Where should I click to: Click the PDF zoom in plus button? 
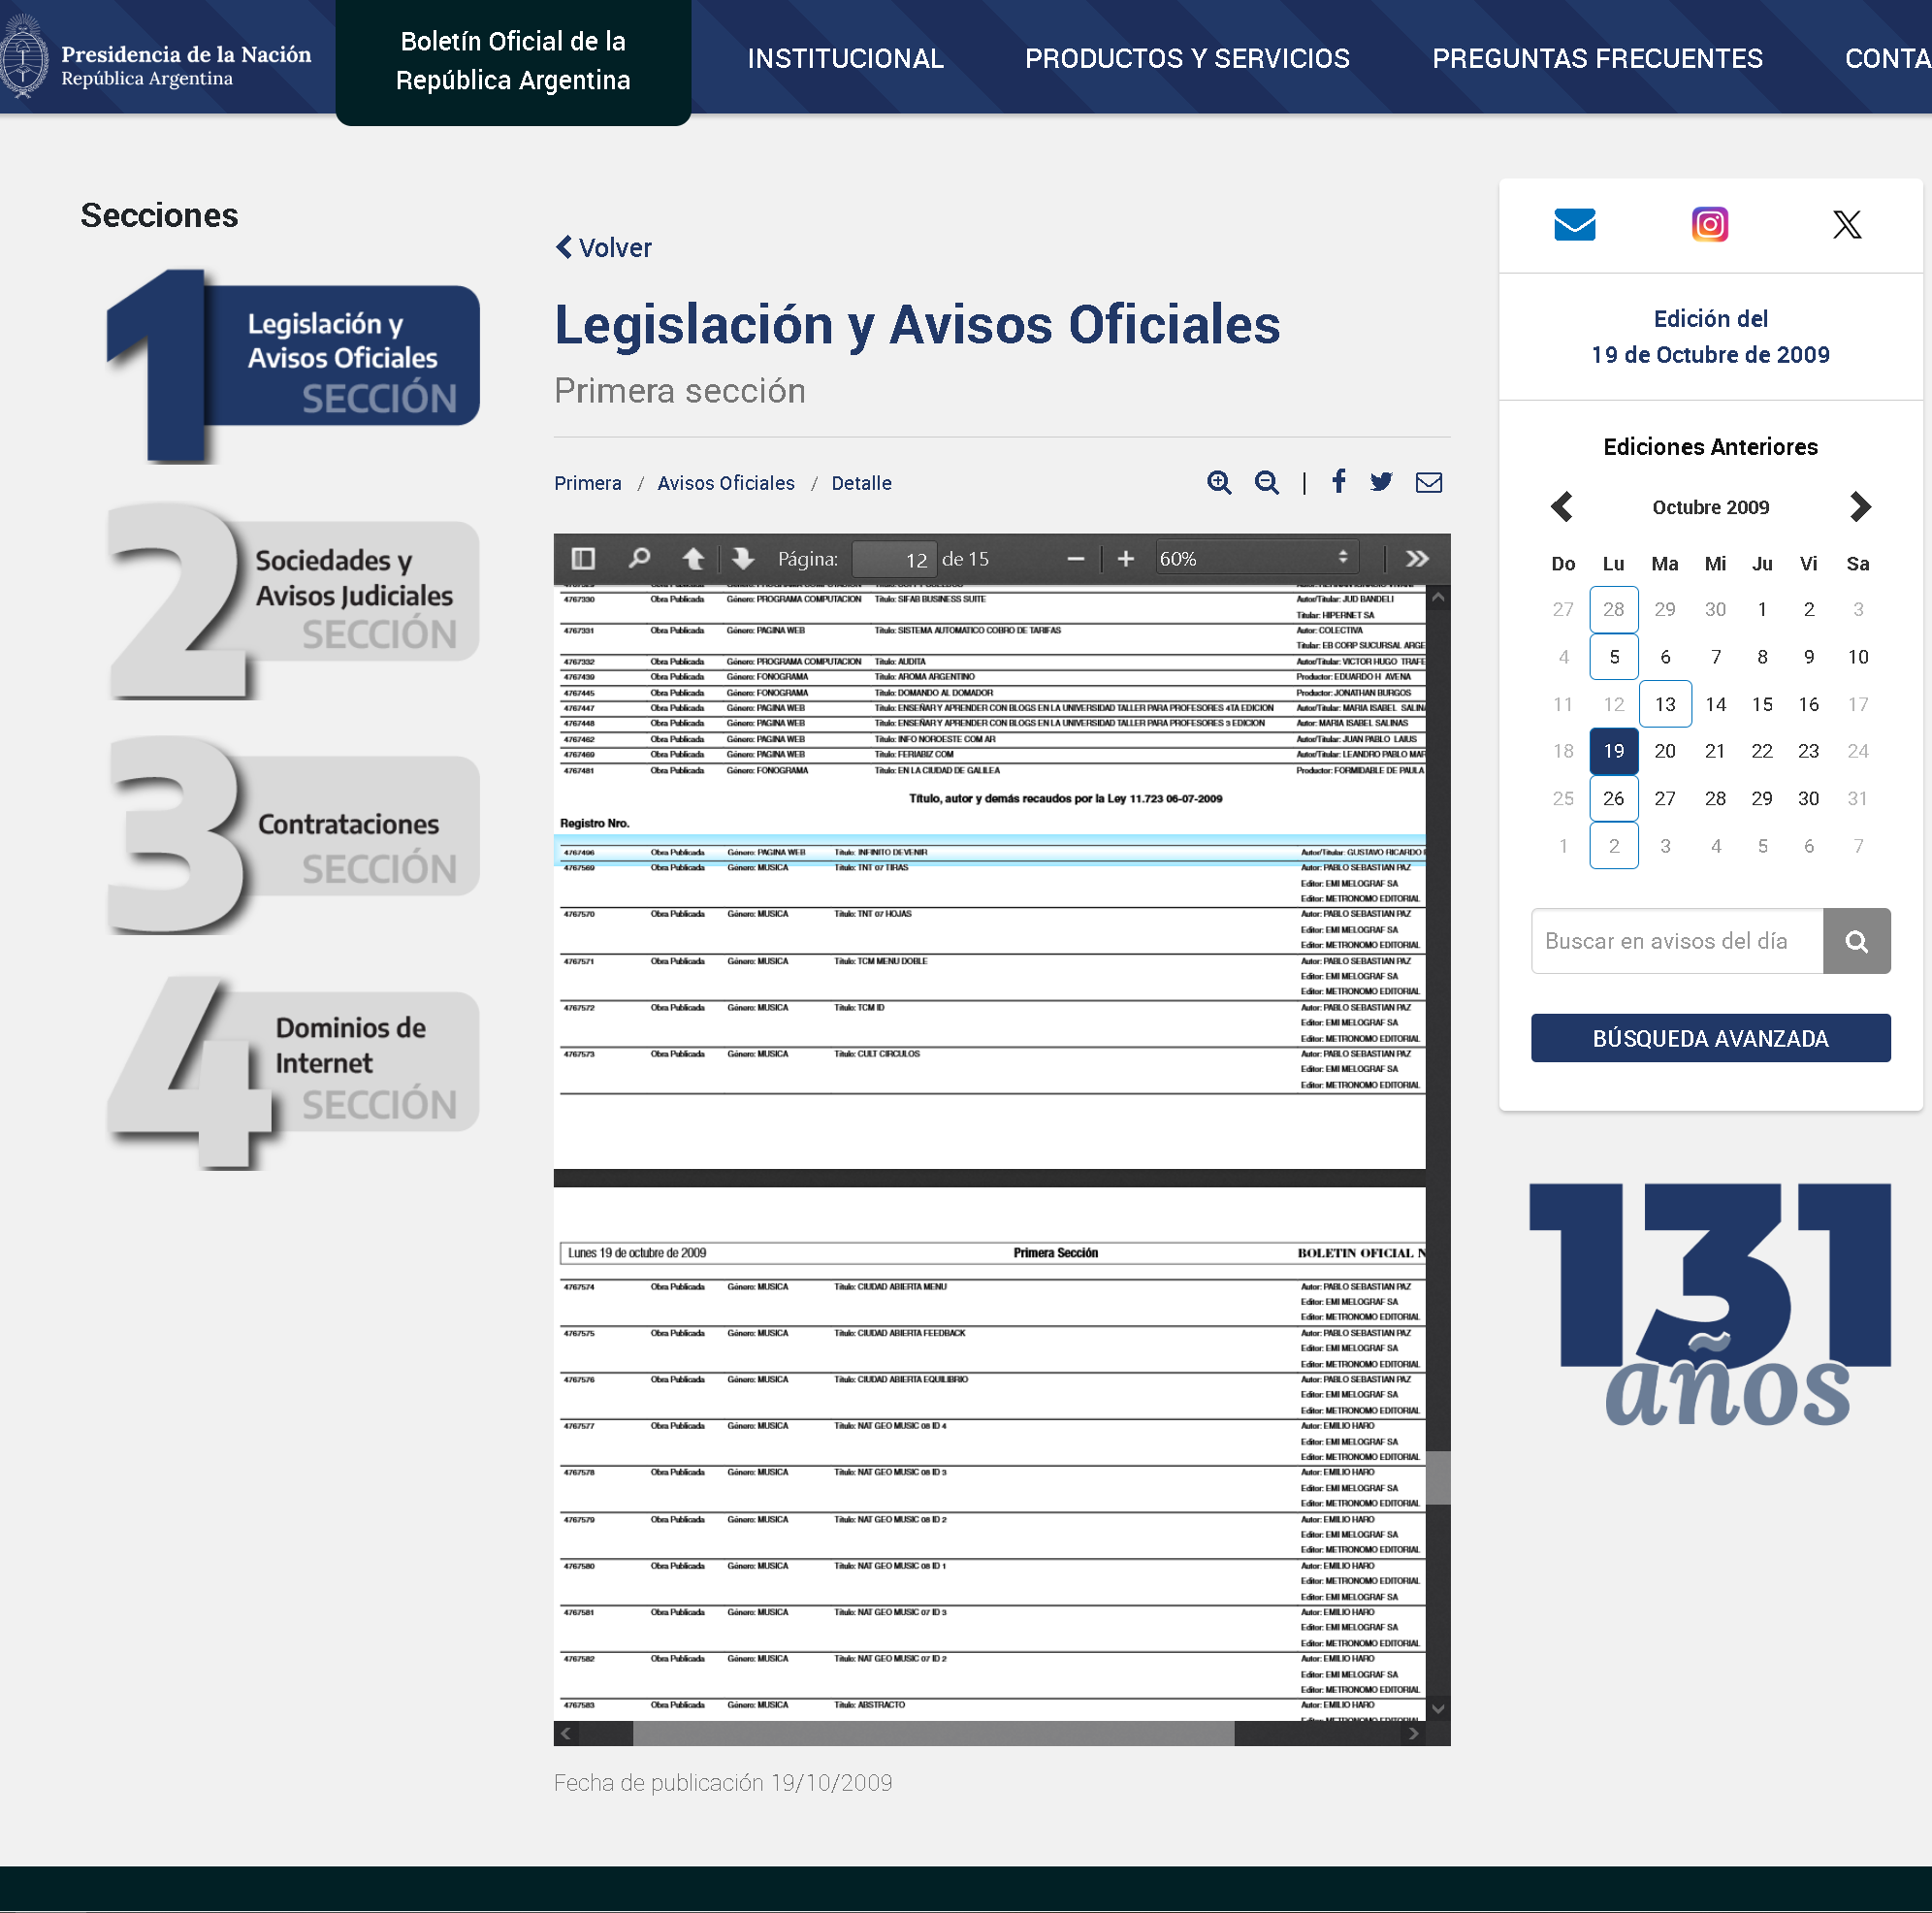[x=1126, y=558]
